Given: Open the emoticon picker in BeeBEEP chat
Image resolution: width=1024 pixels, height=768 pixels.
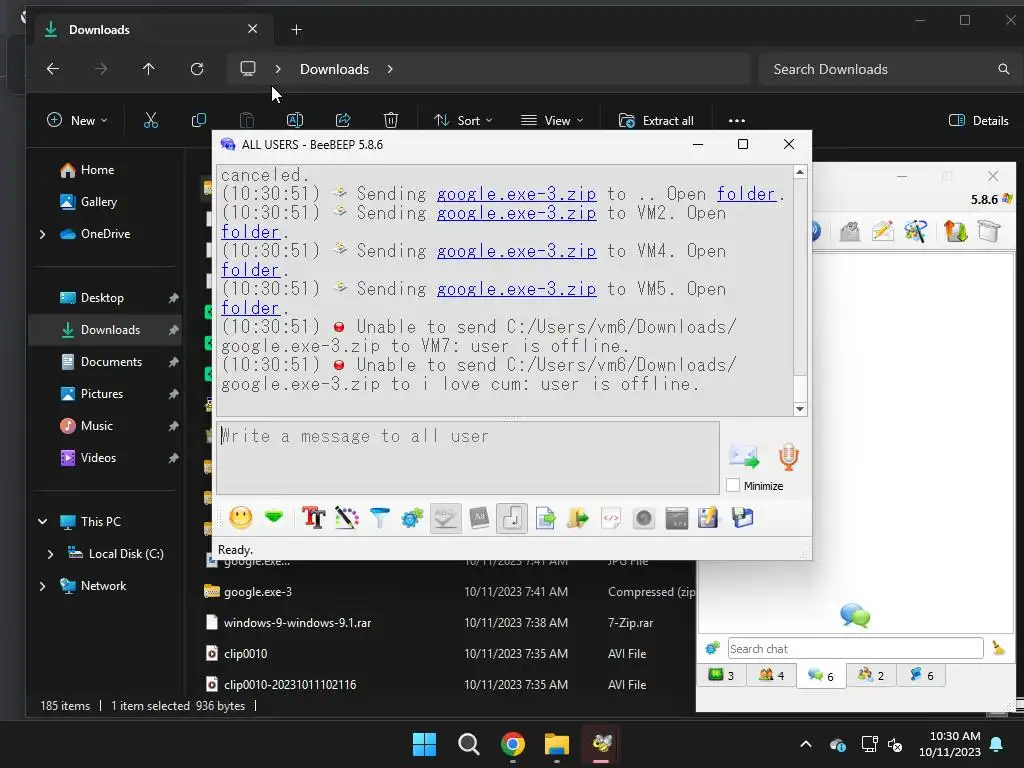Looking at the screenshot, I should pos(240,518).
